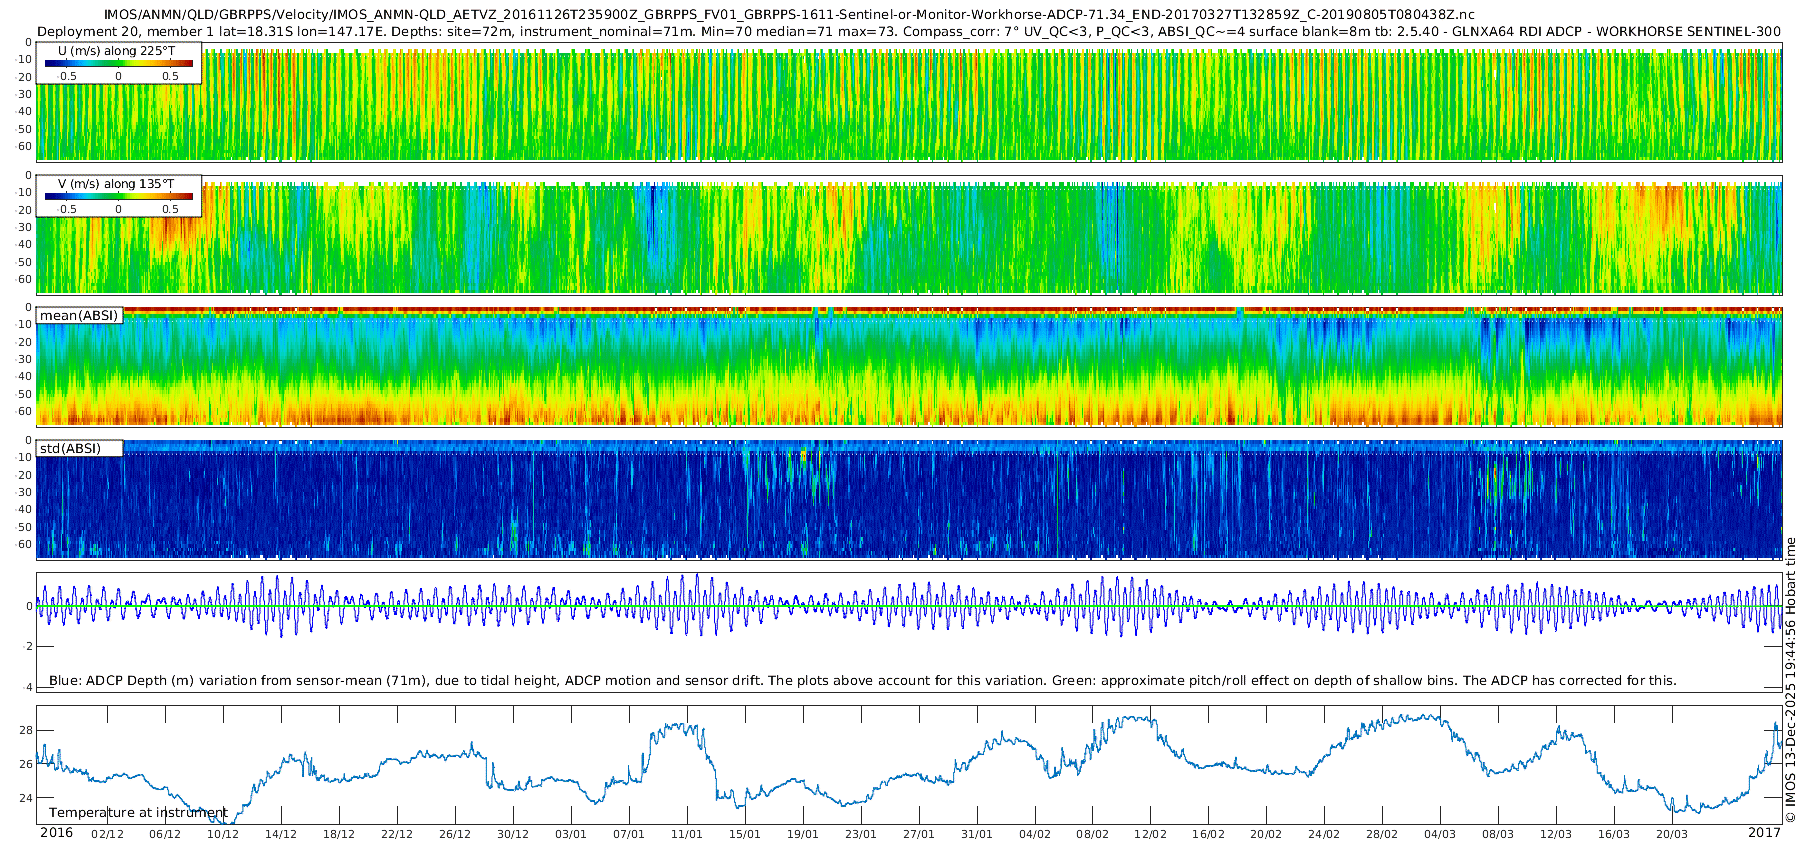Viewport: 1800px width, 850px height.
Task: Select the 20/03 date tick label
Action: pos(1672,834)
